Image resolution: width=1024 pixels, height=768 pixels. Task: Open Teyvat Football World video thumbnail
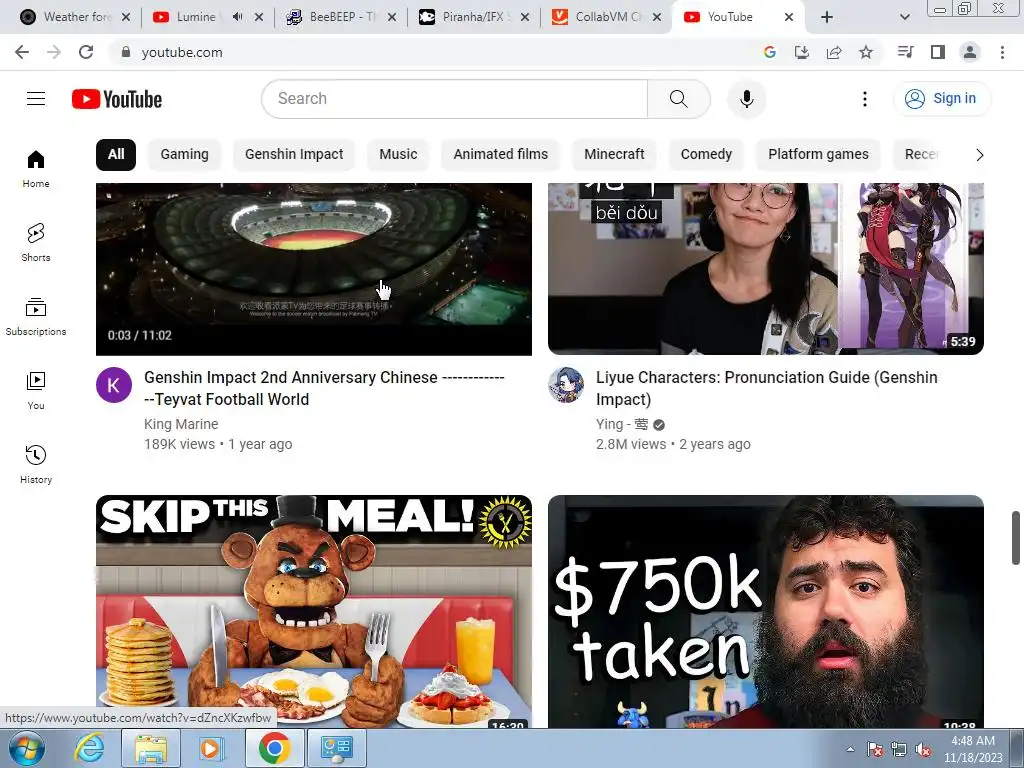coord(313,269)
